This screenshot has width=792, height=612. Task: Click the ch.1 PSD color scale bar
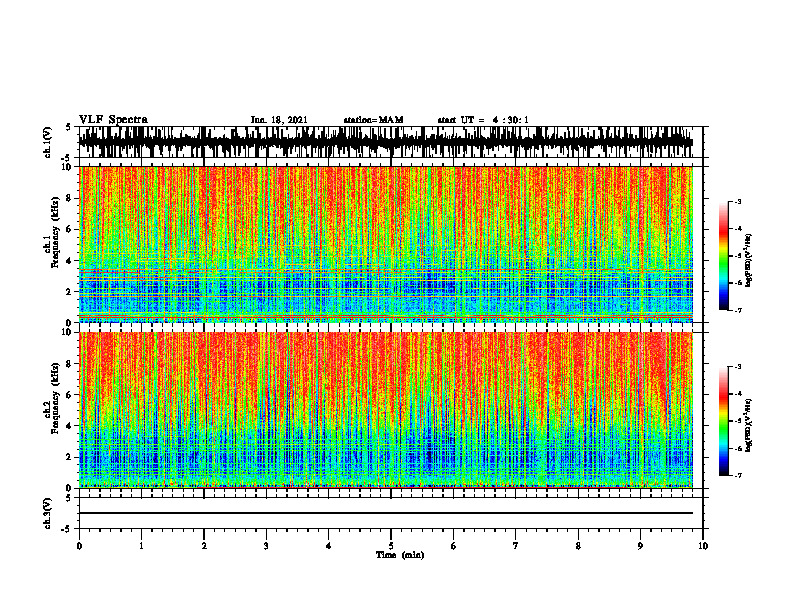coord(723,256)
